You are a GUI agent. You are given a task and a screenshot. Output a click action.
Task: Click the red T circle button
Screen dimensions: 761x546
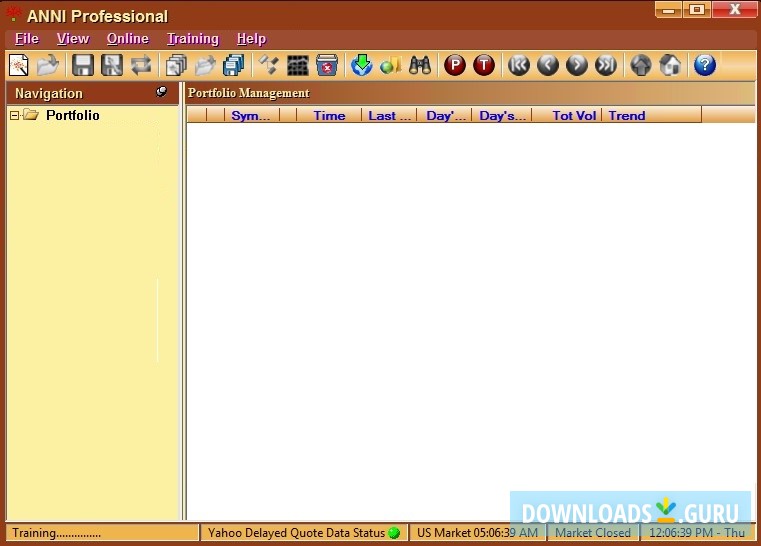point(484,66)
